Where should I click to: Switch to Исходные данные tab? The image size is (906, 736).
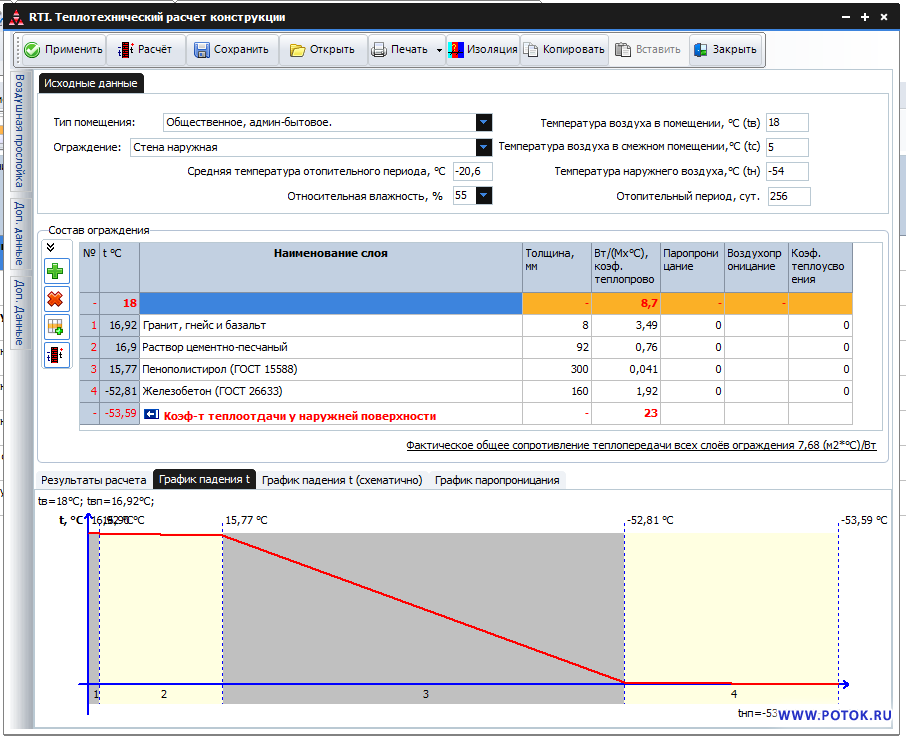[91, 83]
